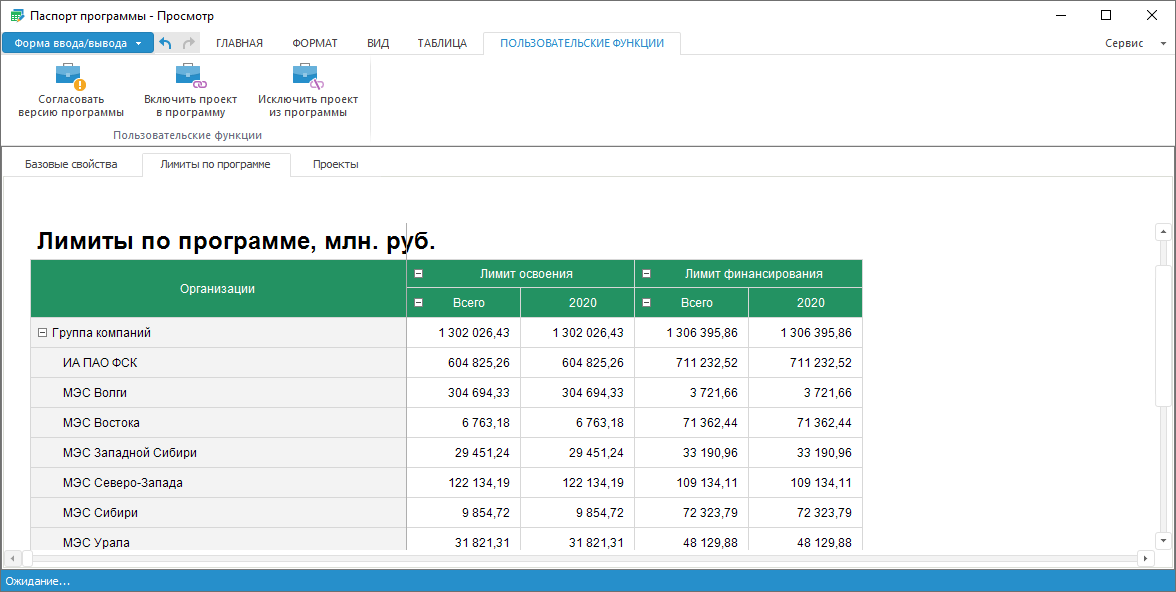Screen dimensions: 1176x592
Task: Switch to the Проекты tab
Action: [335, 164]
